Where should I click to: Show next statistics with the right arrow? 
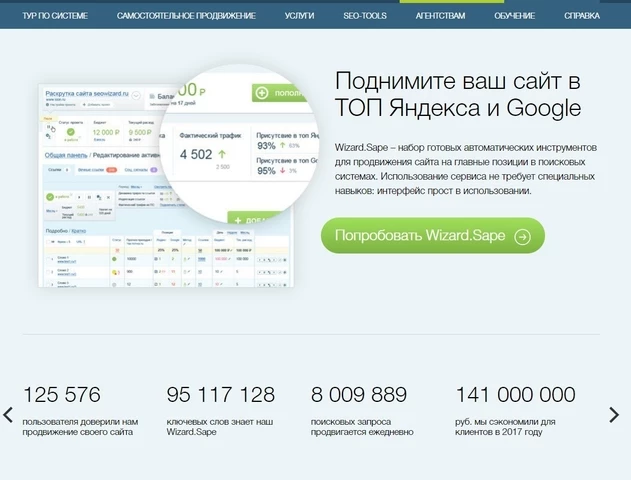point(614,415)
